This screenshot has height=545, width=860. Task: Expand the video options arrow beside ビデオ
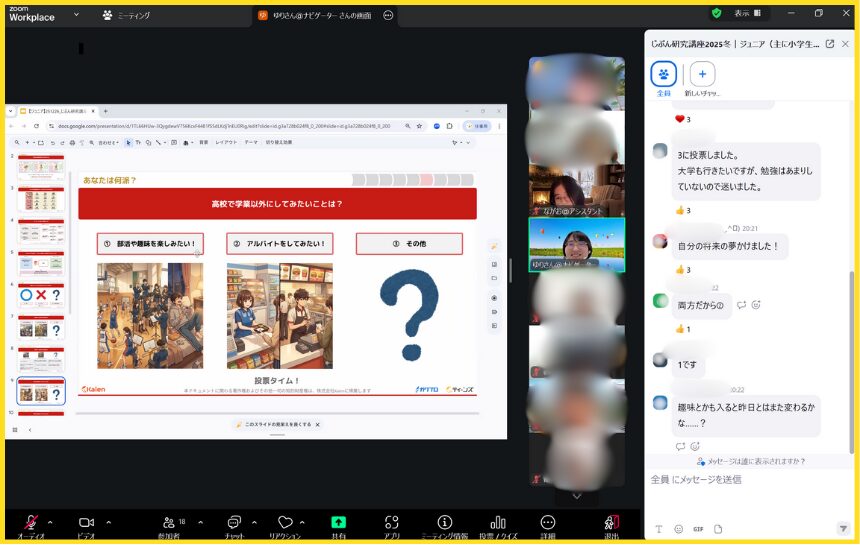108,522
